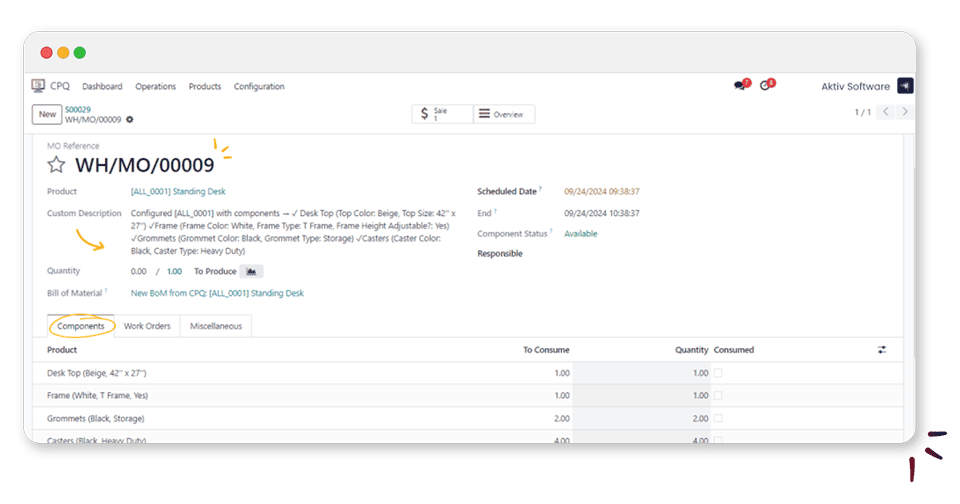The image size is (960, 504).
Task: Click the CPQ app home icon
Action: coord(39,86)
